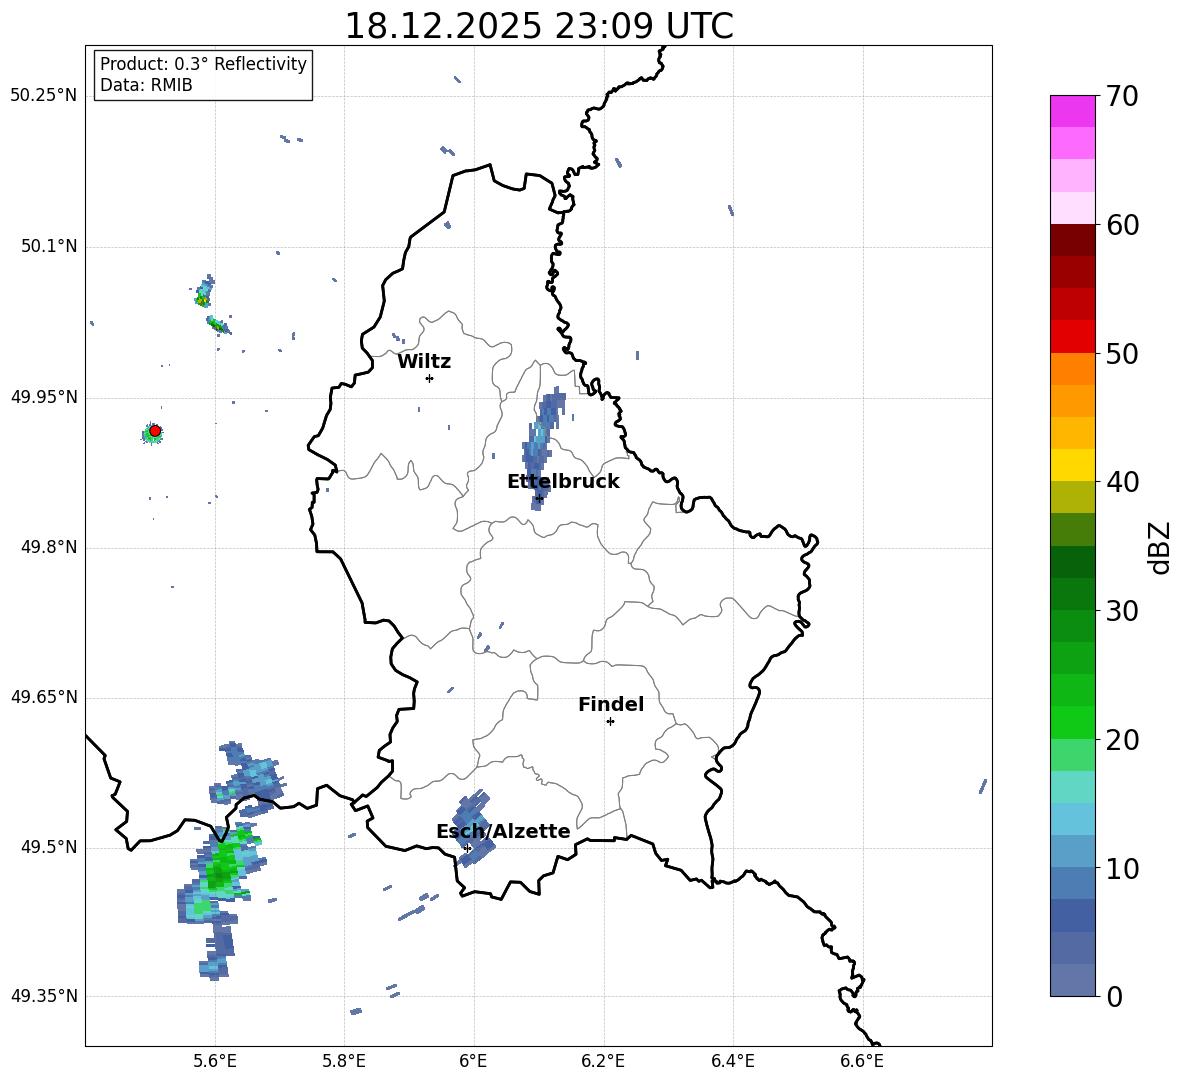Pick the orange colorbar swatch below 50

(x=1073, y=369)
